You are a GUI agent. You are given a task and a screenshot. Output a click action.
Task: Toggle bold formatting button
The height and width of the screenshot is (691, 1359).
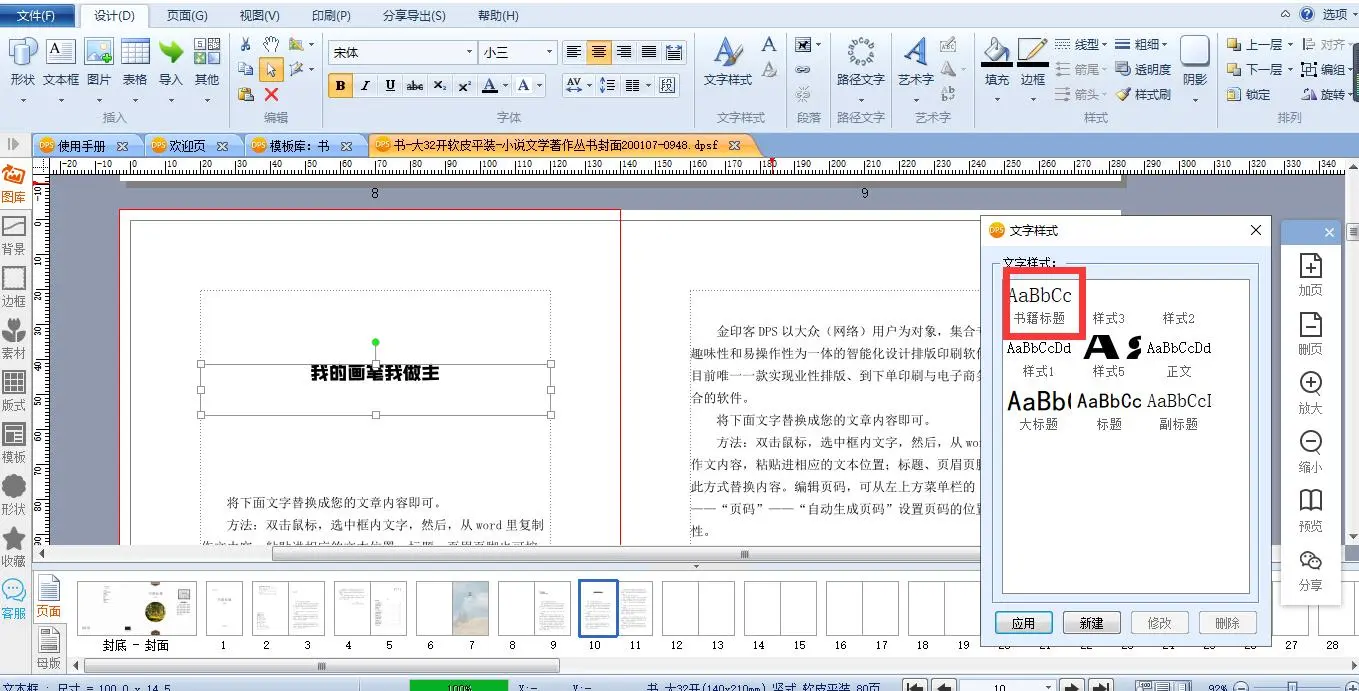[341, 86]
